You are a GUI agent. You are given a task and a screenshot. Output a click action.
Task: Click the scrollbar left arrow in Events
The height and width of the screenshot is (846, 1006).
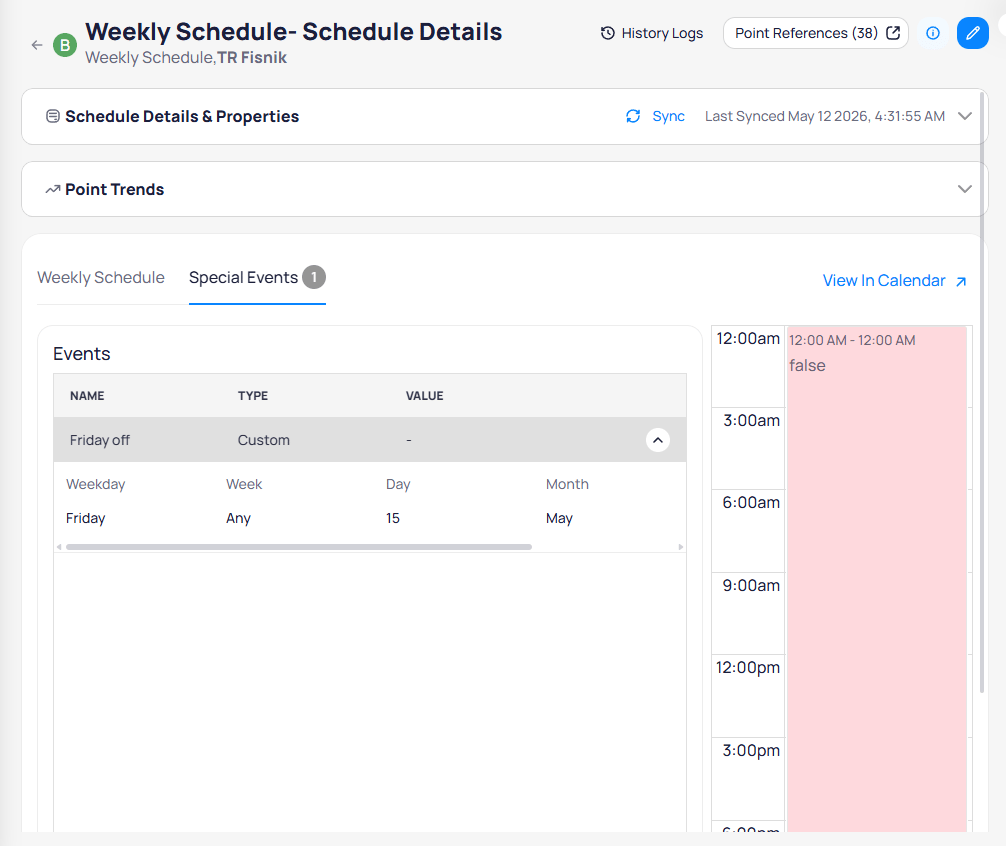tap(59, 547)
